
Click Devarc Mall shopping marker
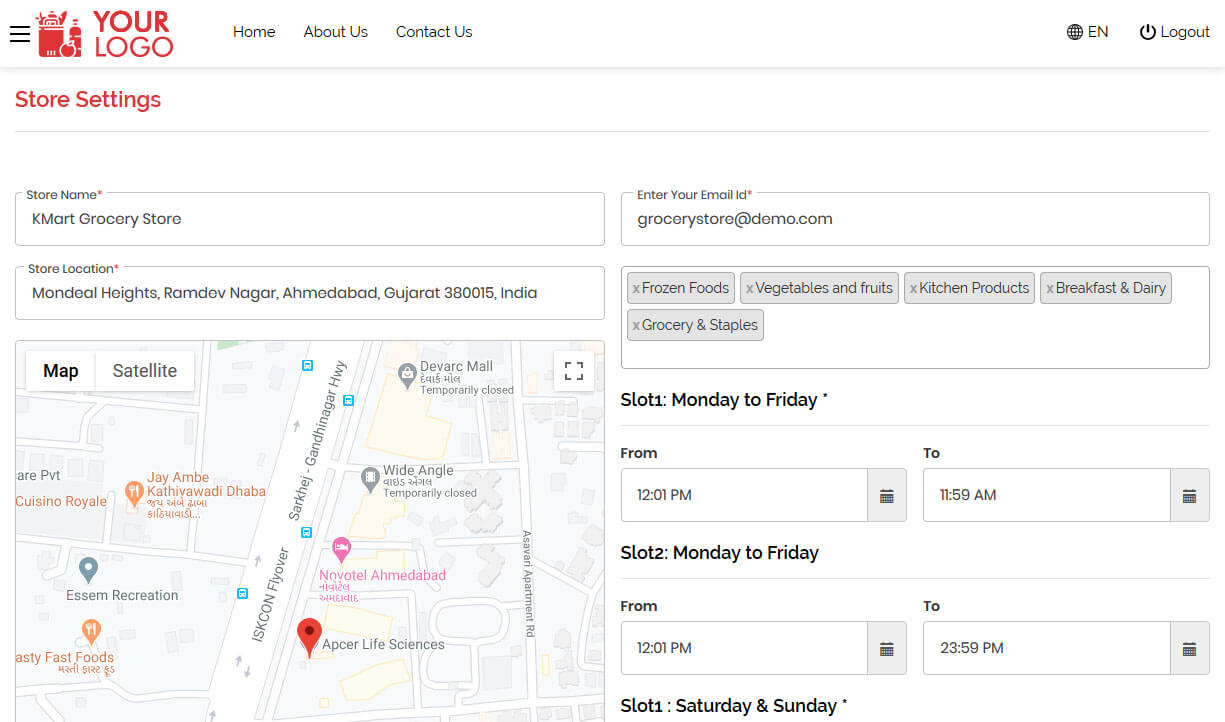tap(407, 375)
